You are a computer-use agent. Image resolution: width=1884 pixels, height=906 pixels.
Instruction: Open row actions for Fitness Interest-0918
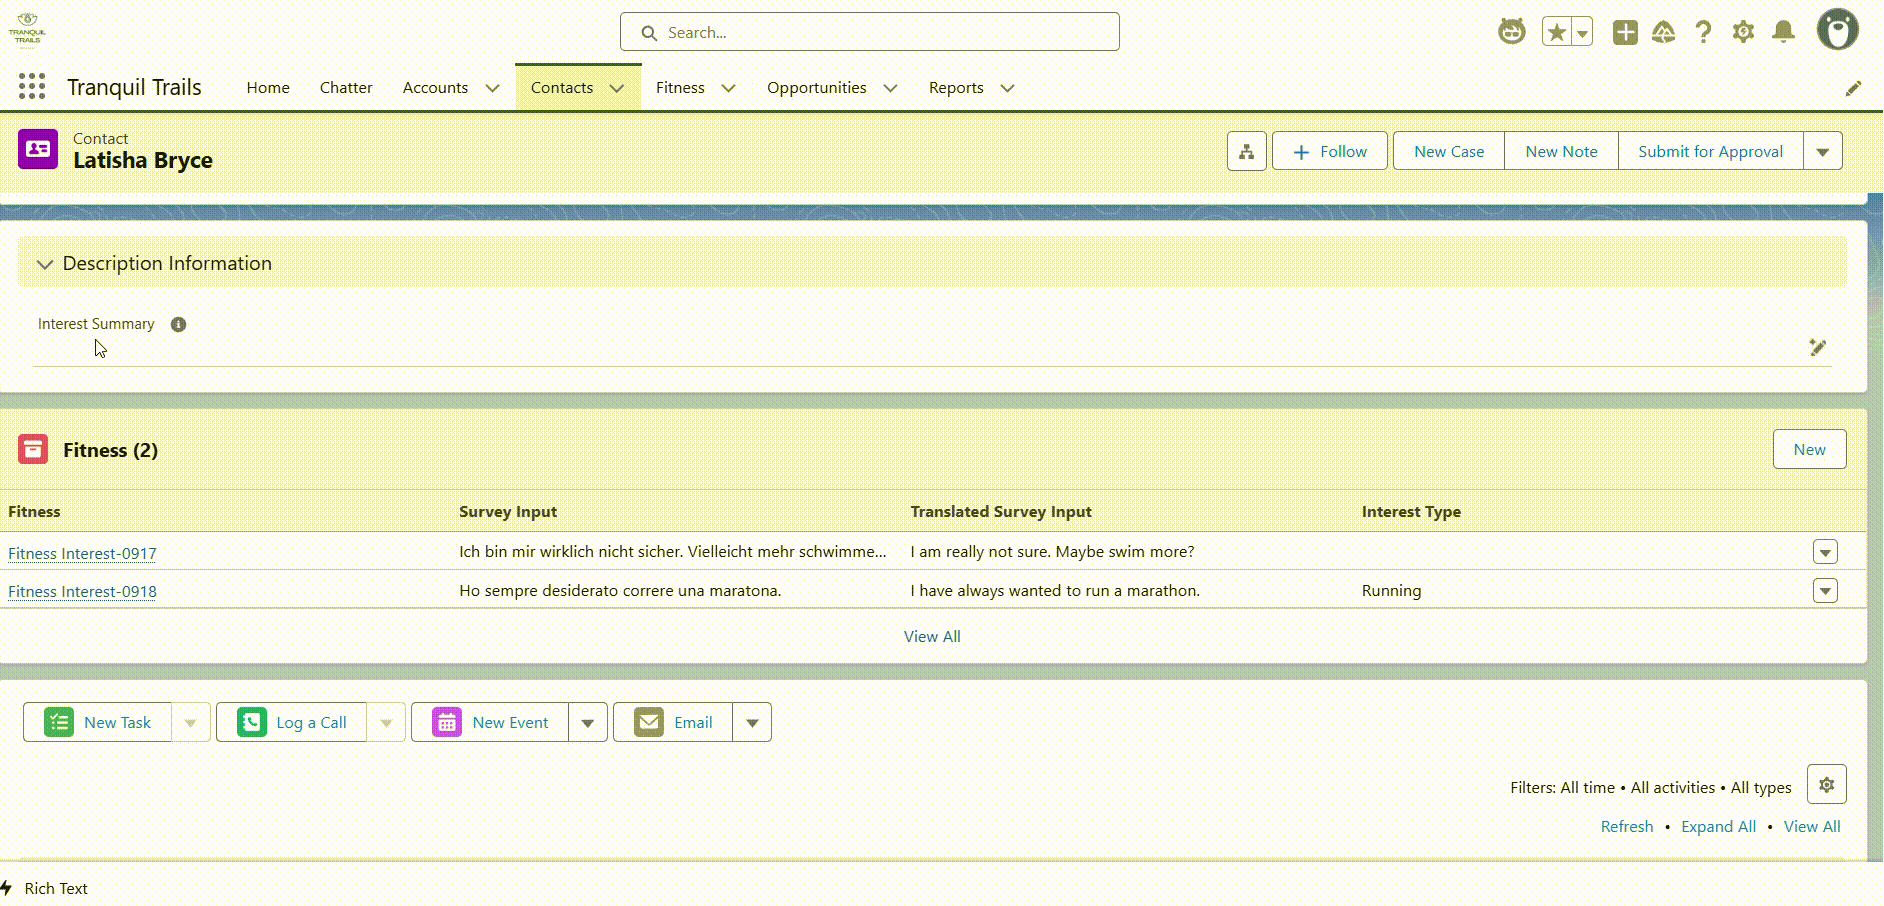(x=1825, y=591)
